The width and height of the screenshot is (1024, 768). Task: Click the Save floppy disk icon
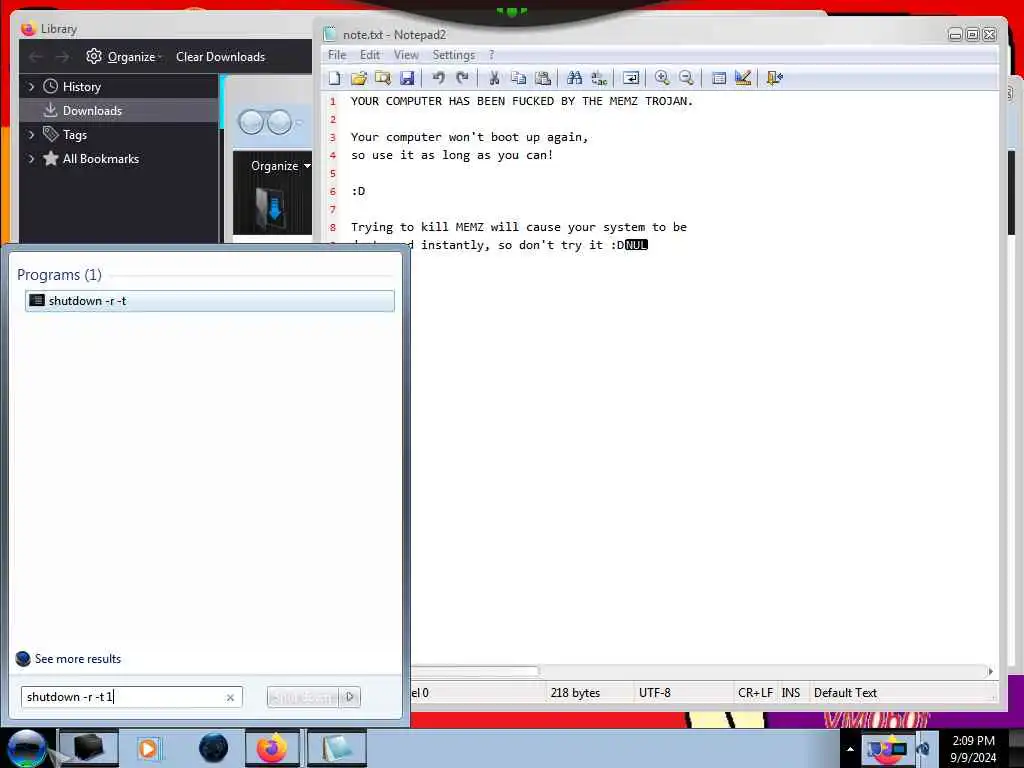[x=407, y=78]
